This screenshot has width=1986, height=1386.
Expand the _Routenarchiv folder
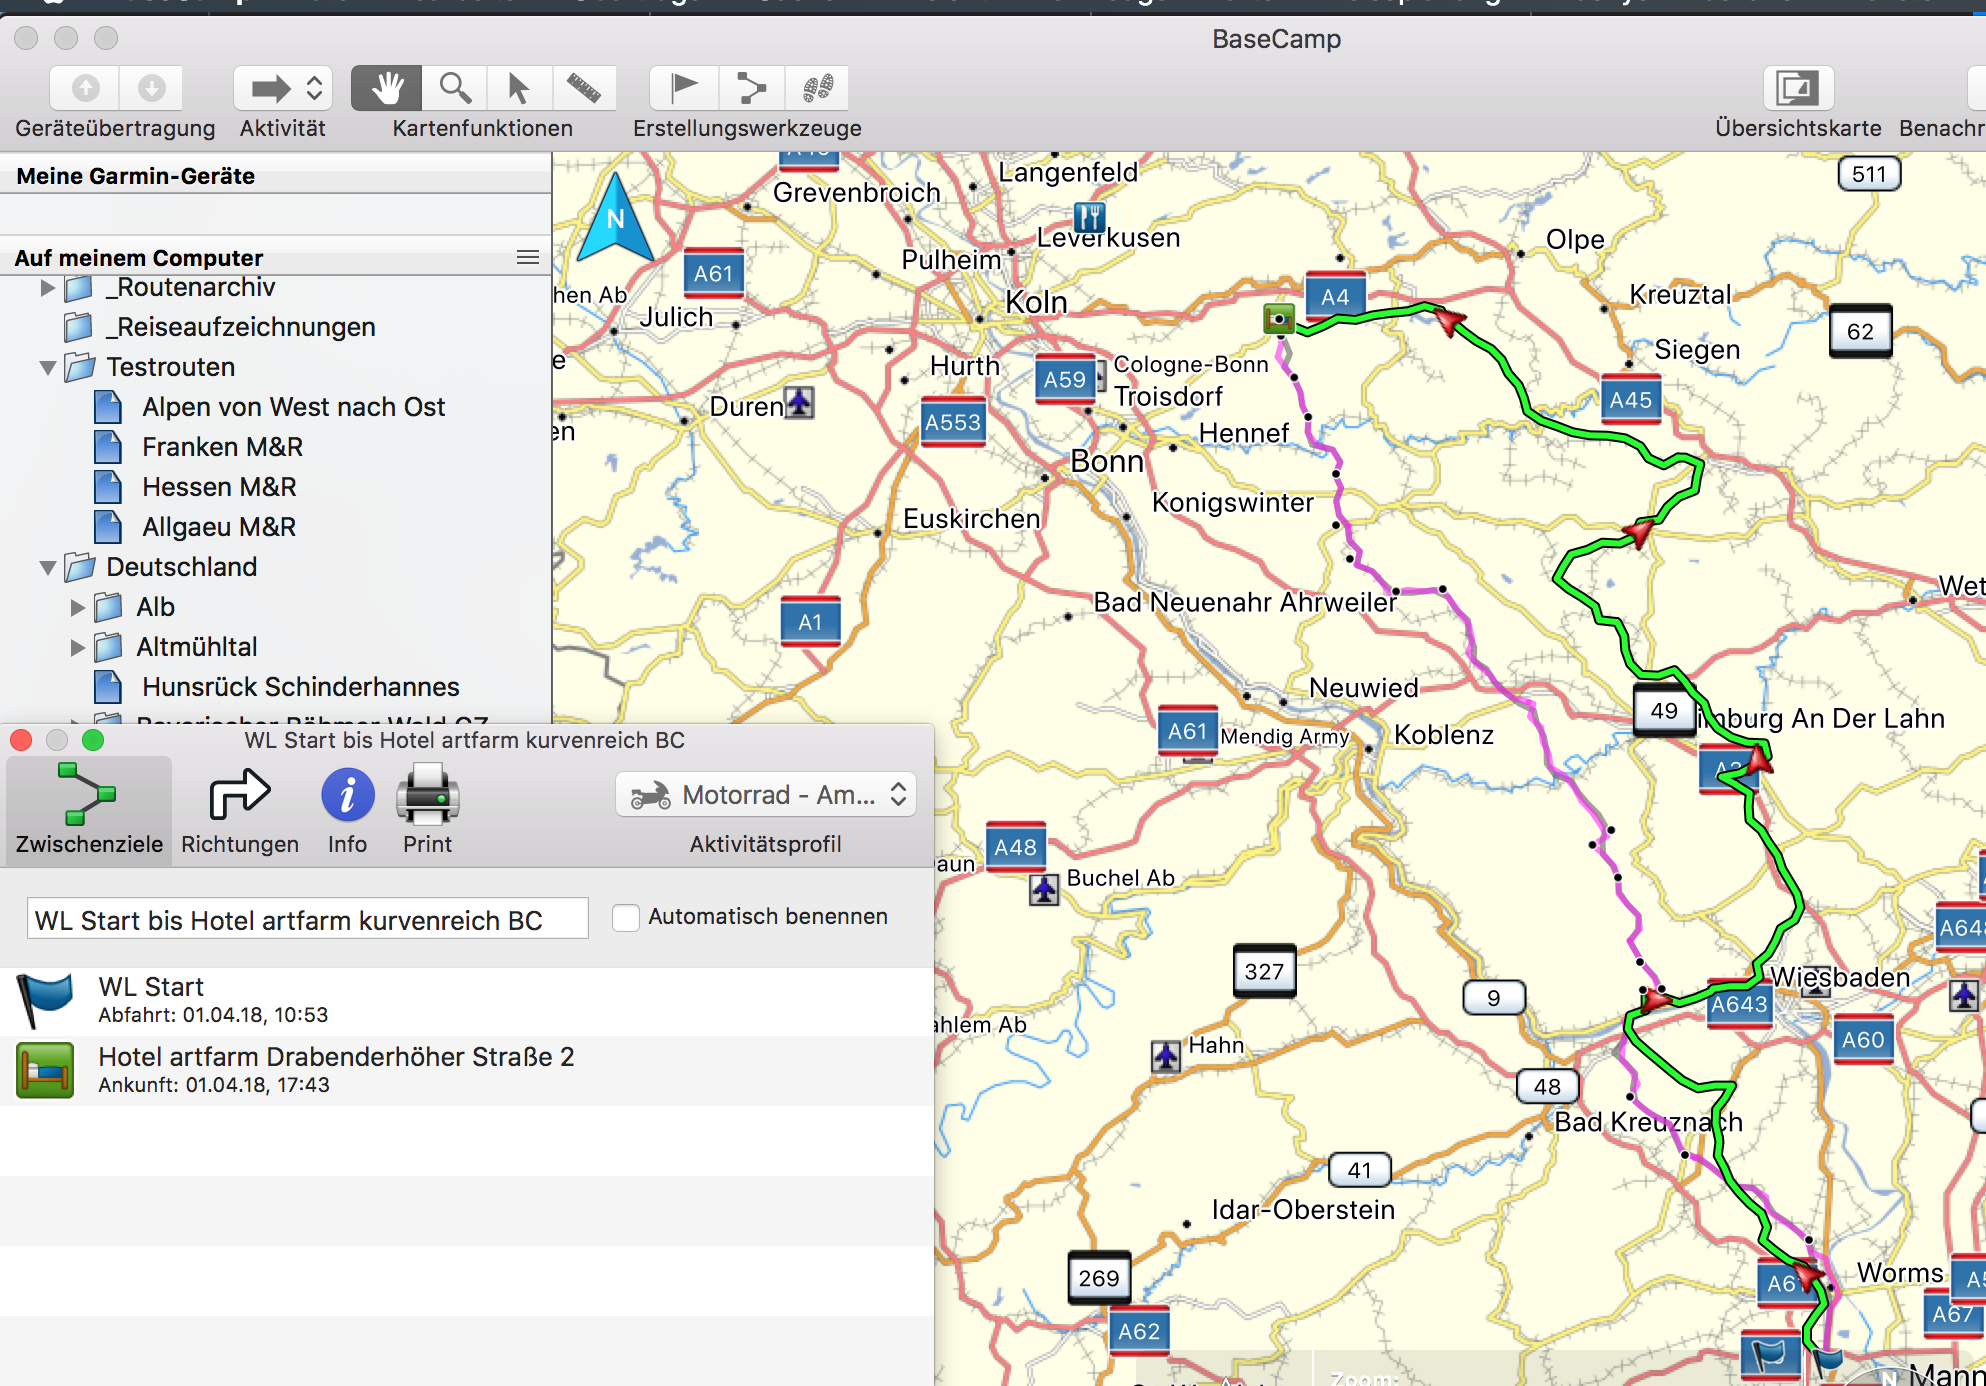[47, 288]
